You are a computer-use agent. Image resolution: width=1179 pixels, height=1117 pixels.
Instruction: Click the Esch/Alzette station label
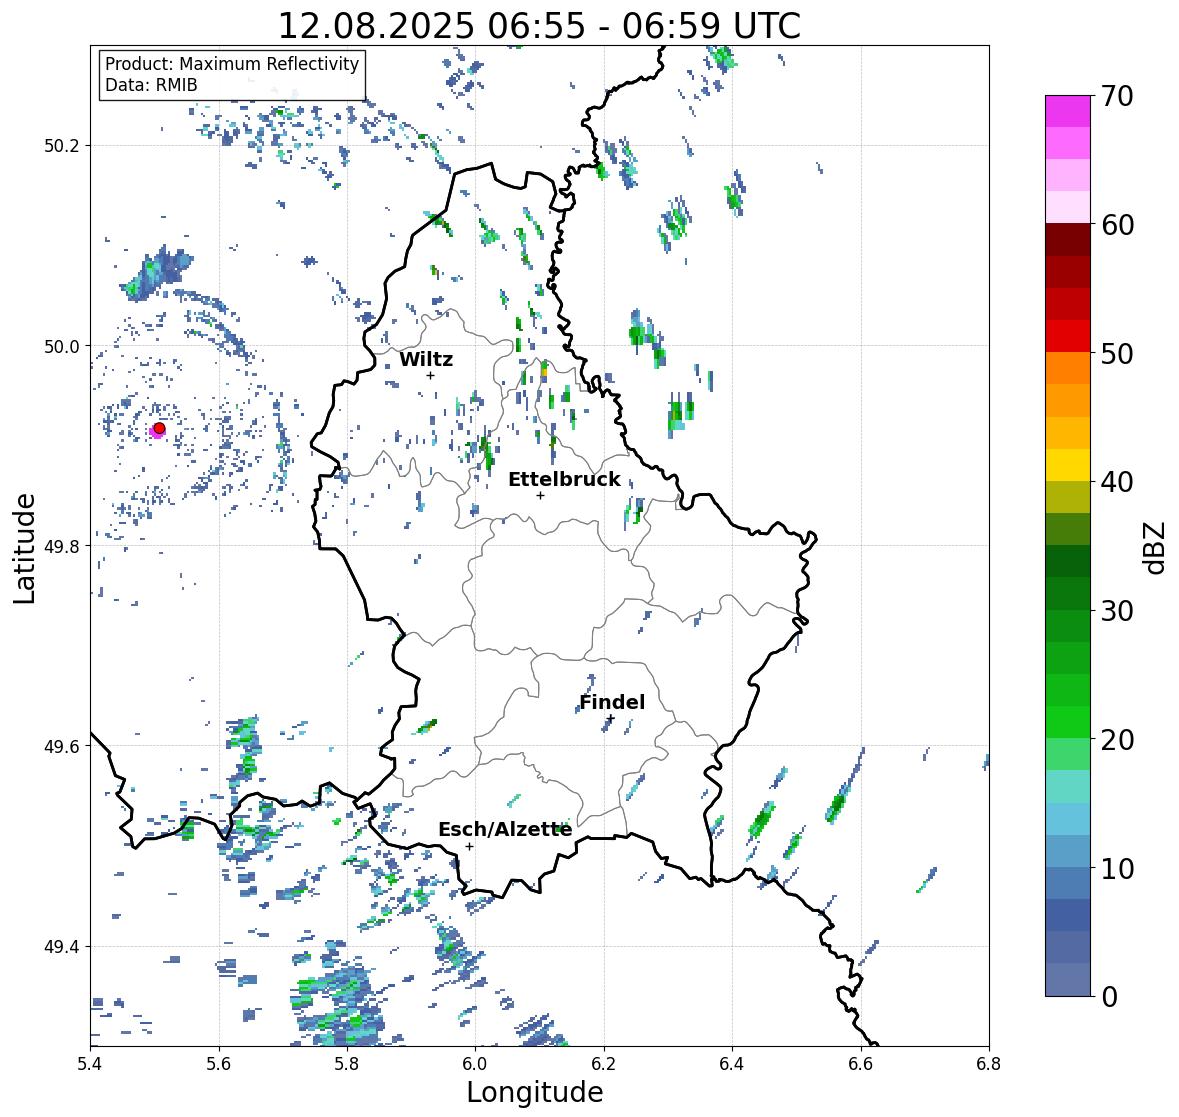pyautogui.click(x=505, y=829)
